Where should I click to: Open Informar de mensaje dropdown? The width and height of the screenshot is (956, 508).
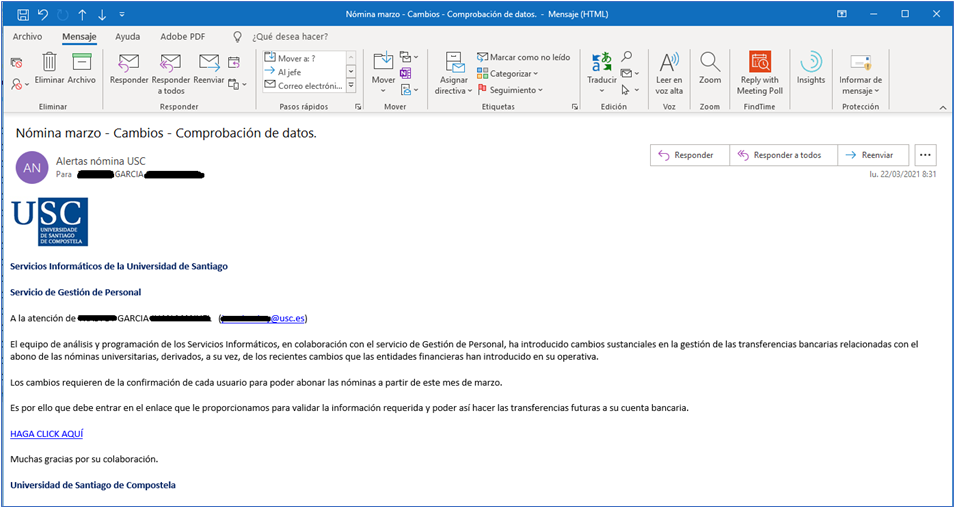click(x=860, y=85)
